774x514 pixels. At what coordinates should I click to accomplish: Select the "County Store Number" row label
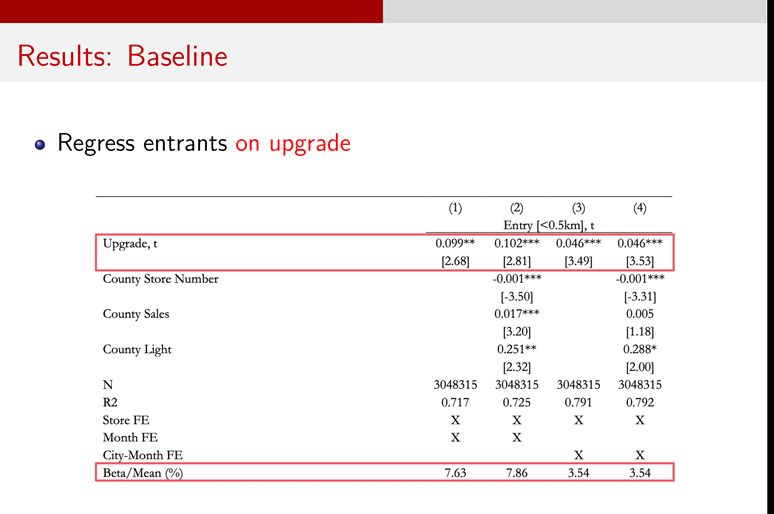point(160,279)
